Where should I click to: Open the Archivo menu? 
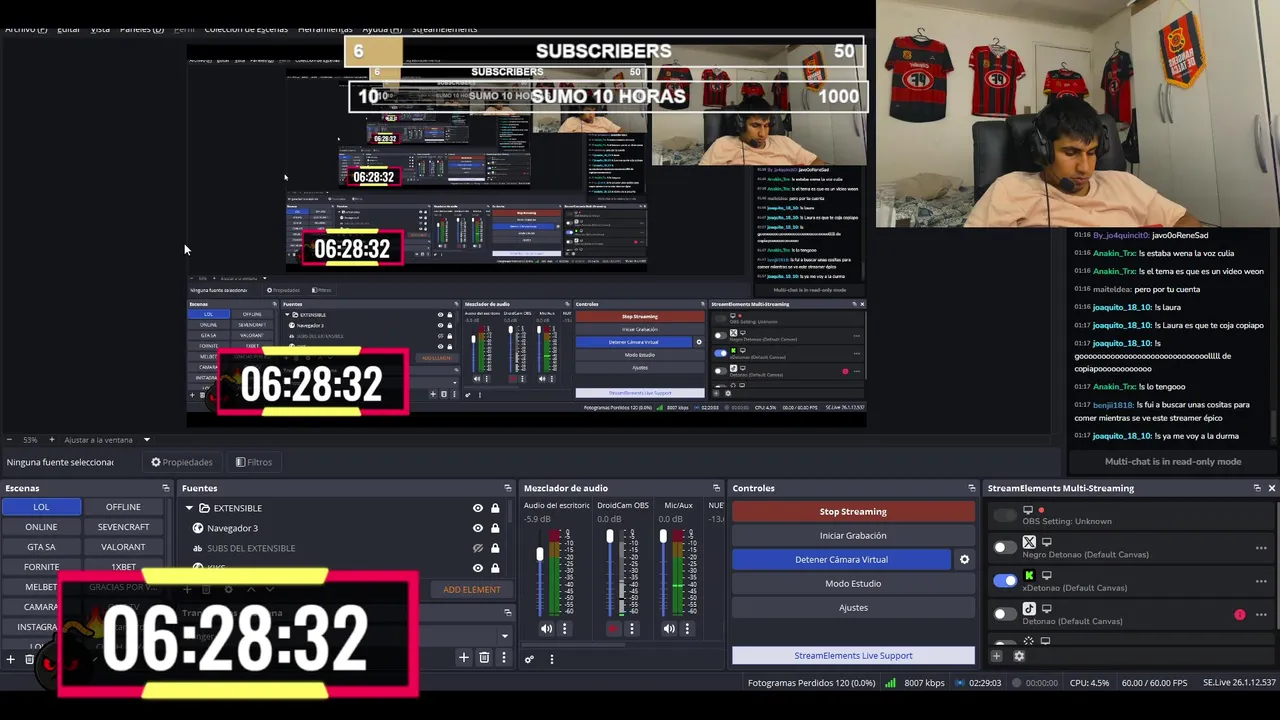point(26,29)
